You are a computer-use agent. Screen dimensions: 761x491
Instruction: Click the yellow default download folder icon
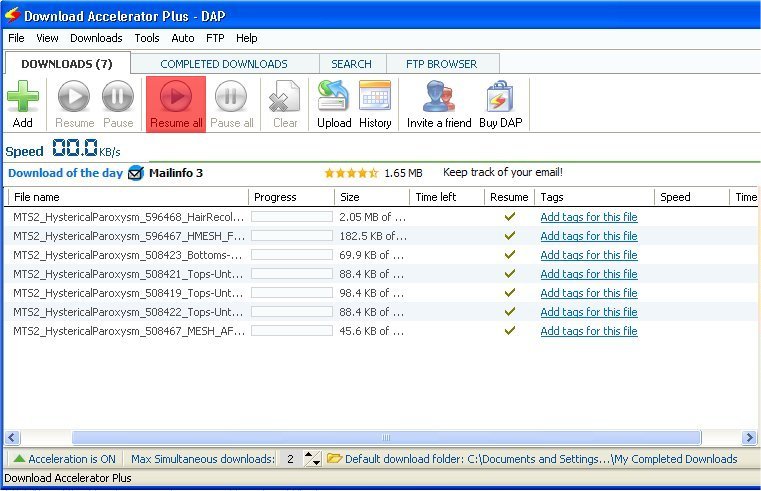click(x=334, y=458)
